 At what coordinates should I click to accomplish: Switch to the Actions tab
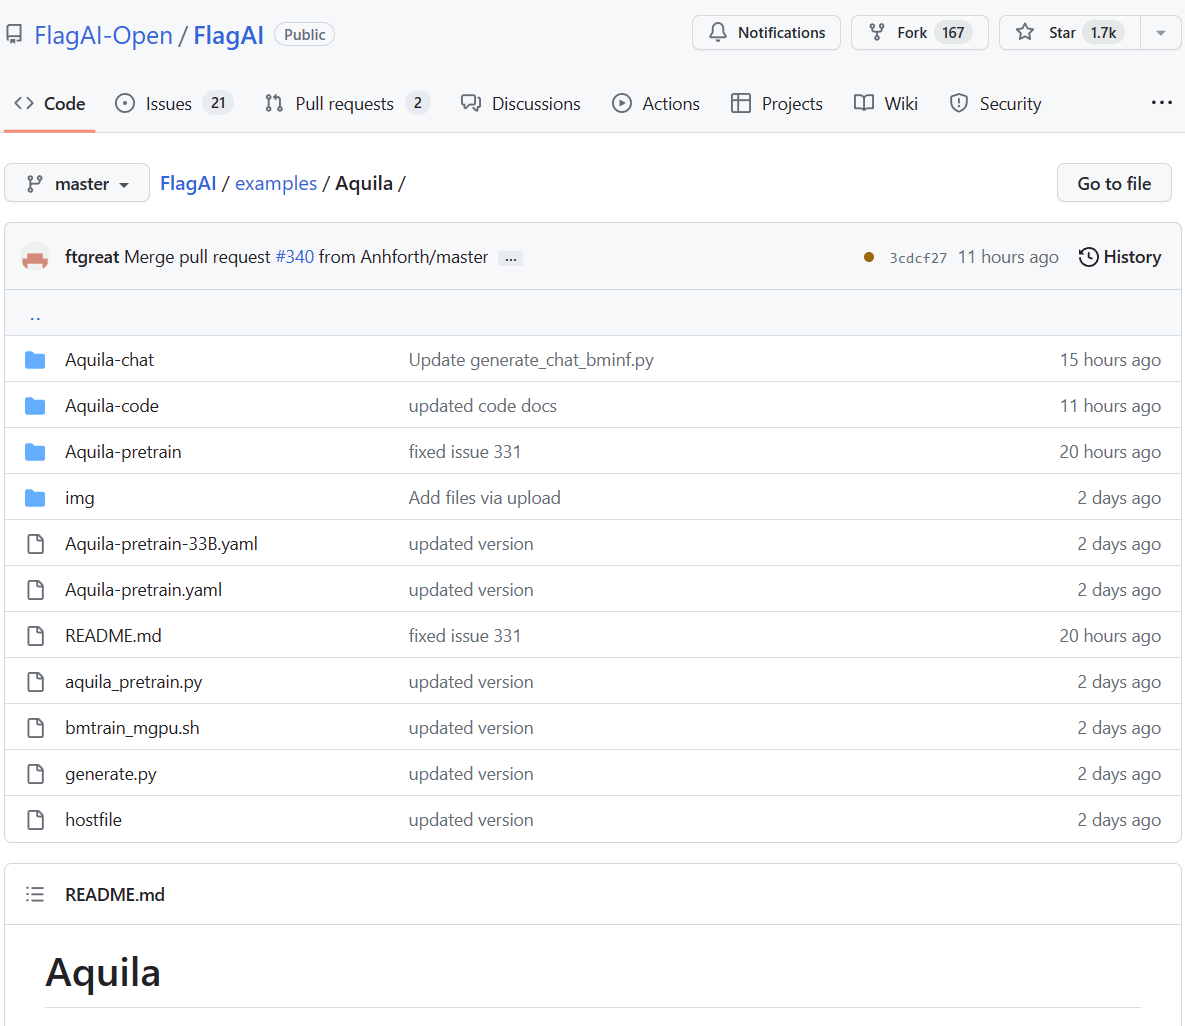pos(655,103)
